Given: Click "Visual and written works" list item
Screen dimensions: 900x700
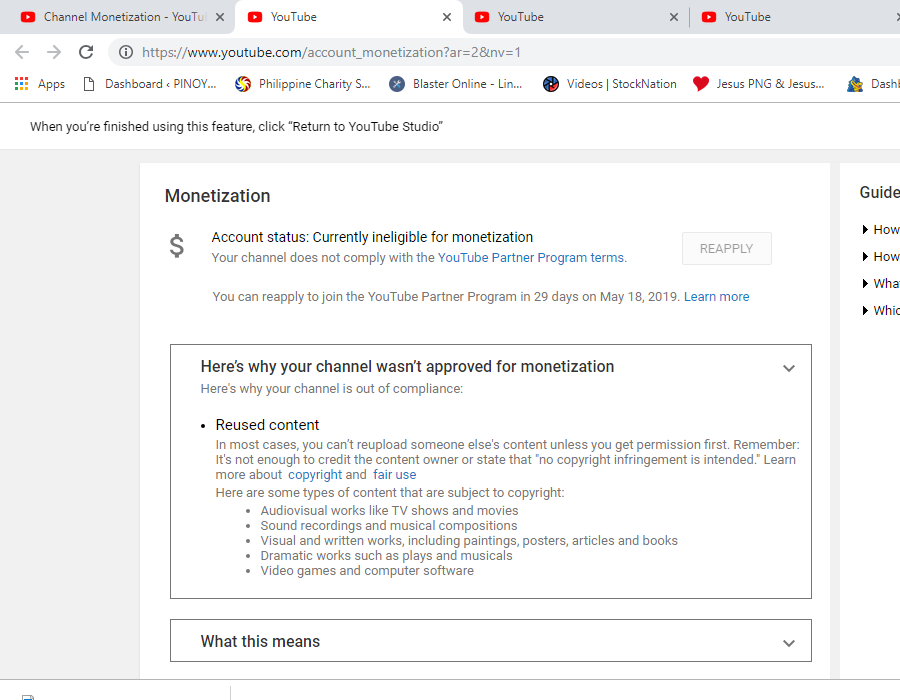Looking at the screenshot, I should click(469, 540).
